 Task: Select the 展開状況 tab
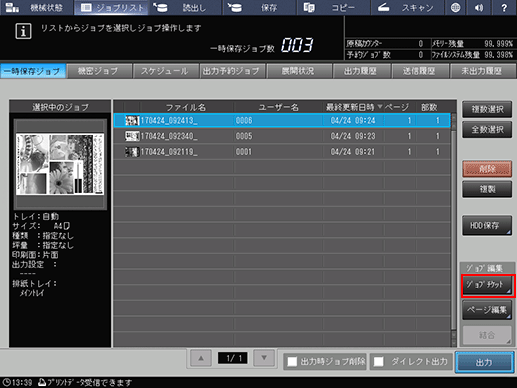pos(298,71)
